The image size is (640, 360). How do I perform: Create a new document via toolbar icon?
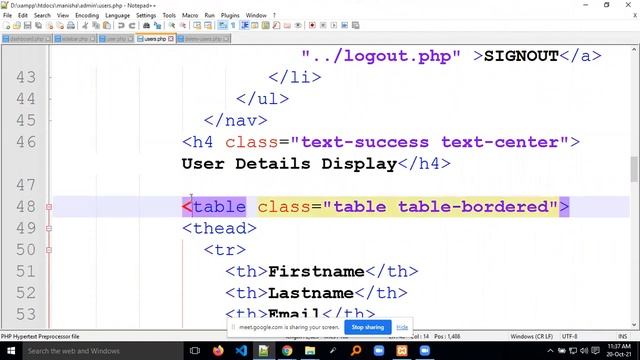click(x=6, y=25)
